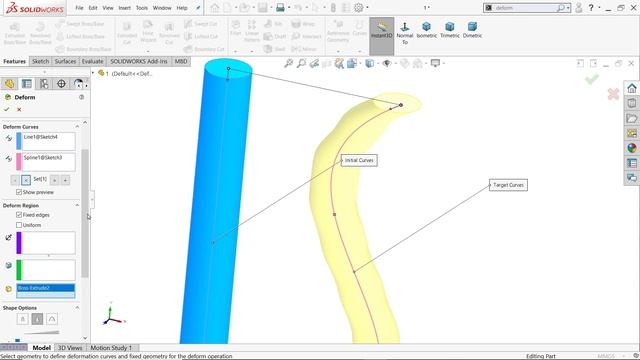Select the Normal To view icon
Image resolution: width=640 pixels, height=360 pixels.
click(404, 33)
